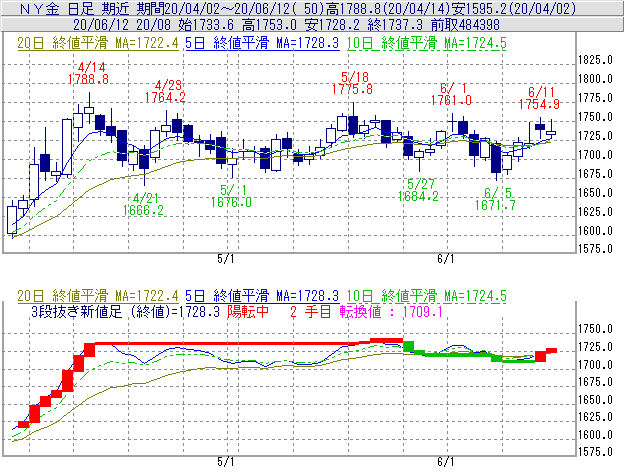This screenshot has height=474, width=624.
Task: Click the upper chart 20日 MA=1722.4 legend
Action: pos(98,43)
